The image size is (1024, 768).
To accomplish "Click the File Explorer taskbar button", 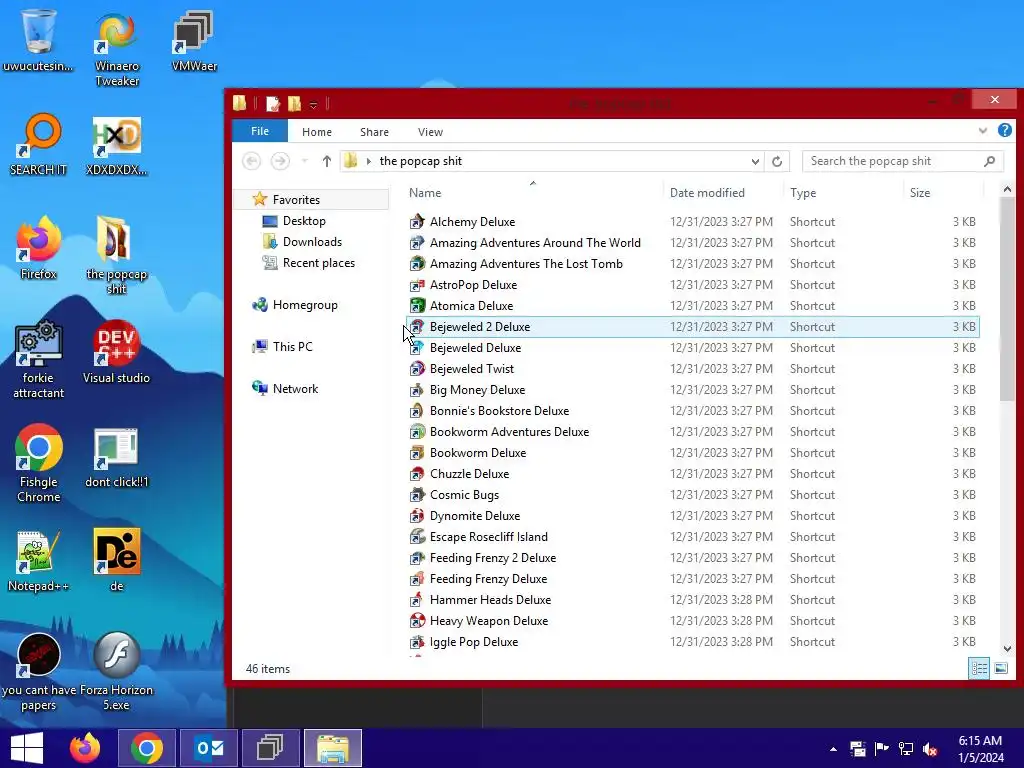I will 333,748.
